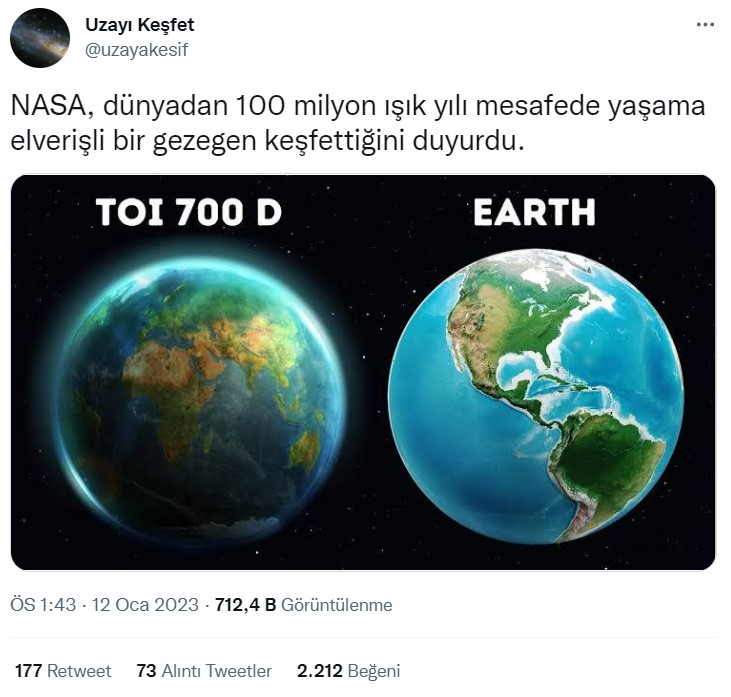731x697 pixels.
Task: Click the phrase '100 milyon ışık yılı'
Action: click(x=330, y=106)
